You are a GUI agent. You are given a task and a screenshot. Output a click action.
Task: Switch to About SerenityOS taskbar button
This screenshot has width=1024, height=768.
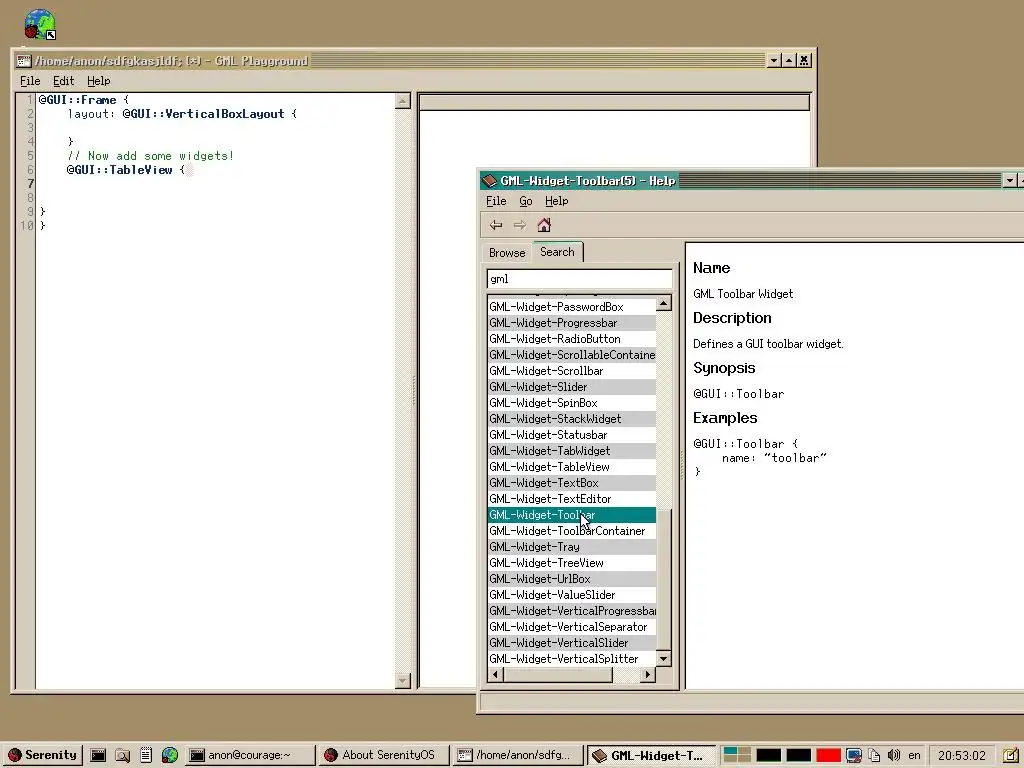click(x=384, y=755)
